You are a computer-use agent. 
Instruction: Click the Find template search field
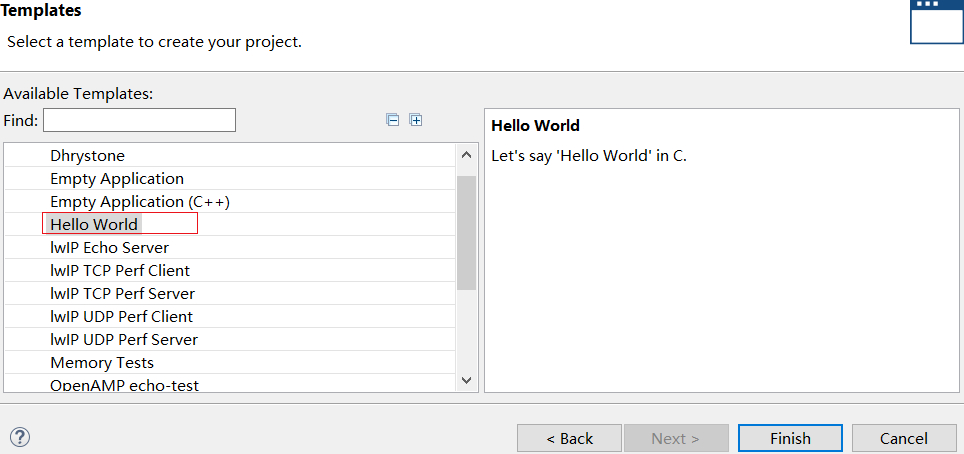(139, 120)
